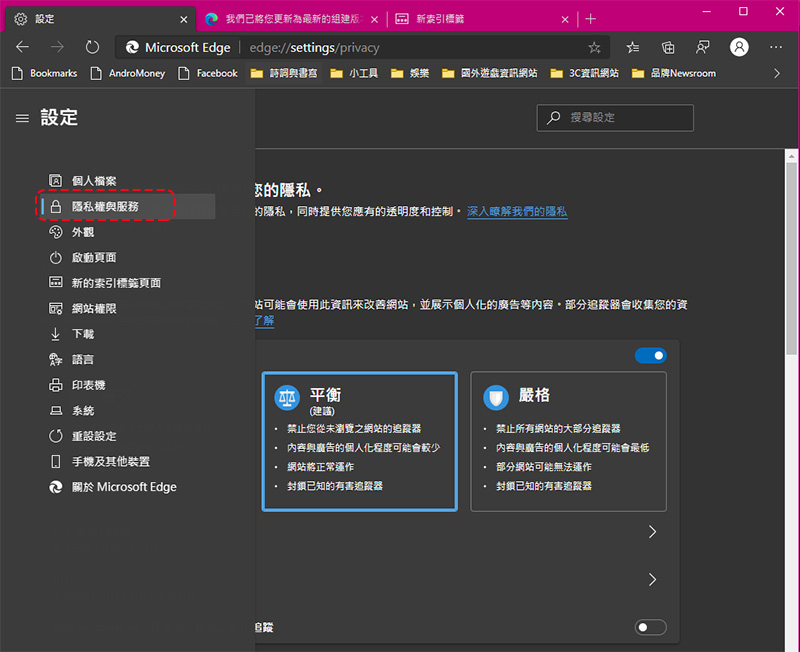Viewport: 800px width, 652px height.
Task: Open the Collections icon in toolbar
Action: click(668, 47)
